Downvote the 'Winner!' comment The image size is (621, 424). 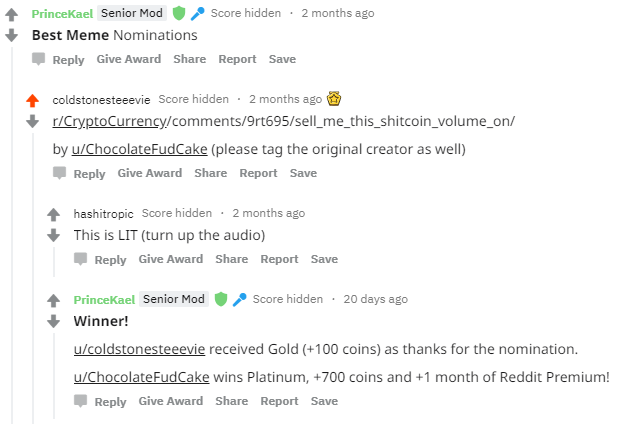pos(53,321)
